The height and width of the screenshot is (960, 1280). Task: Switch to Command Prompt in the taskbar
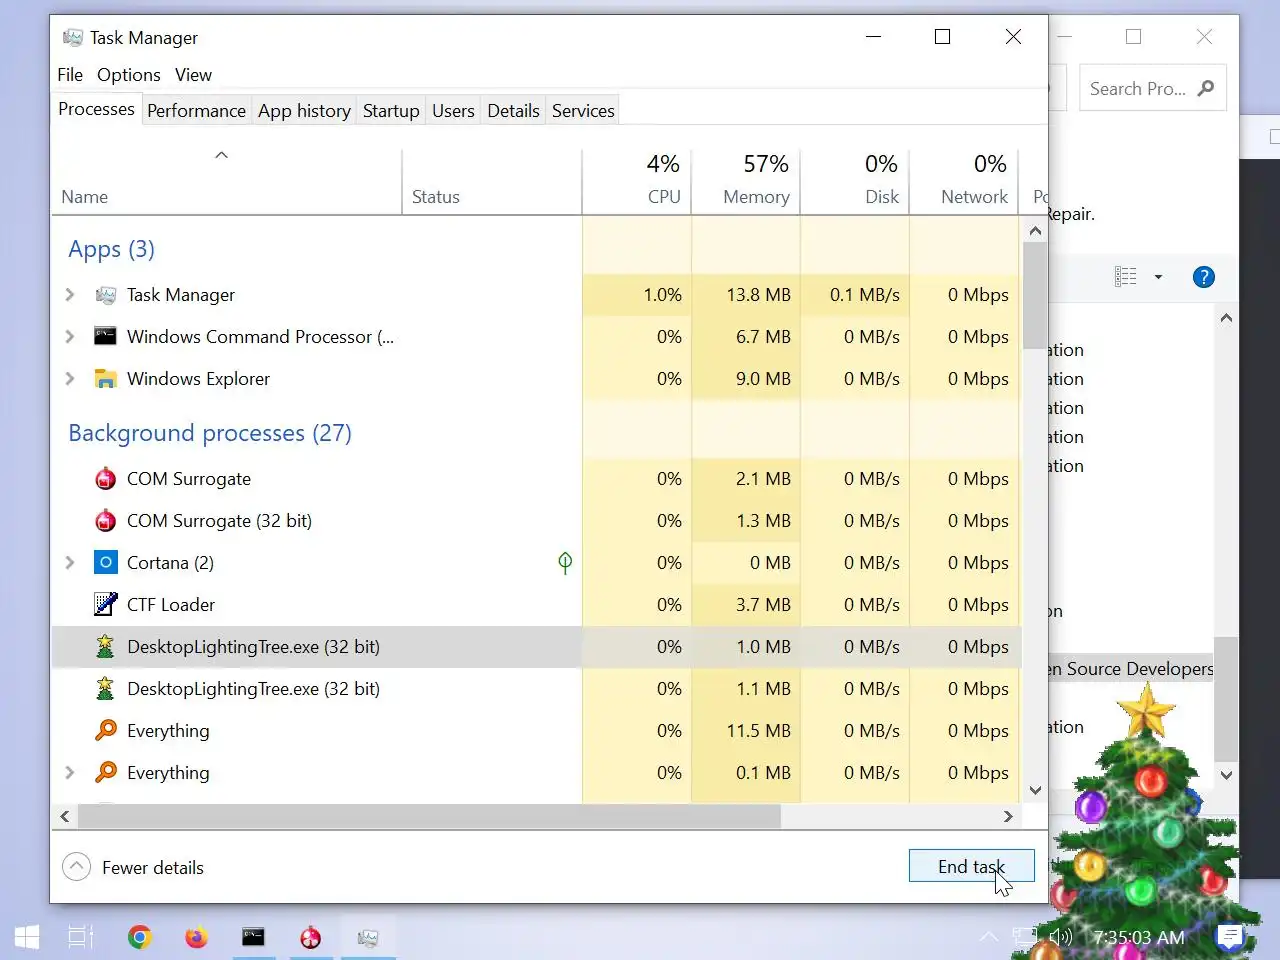pos(253,937)
